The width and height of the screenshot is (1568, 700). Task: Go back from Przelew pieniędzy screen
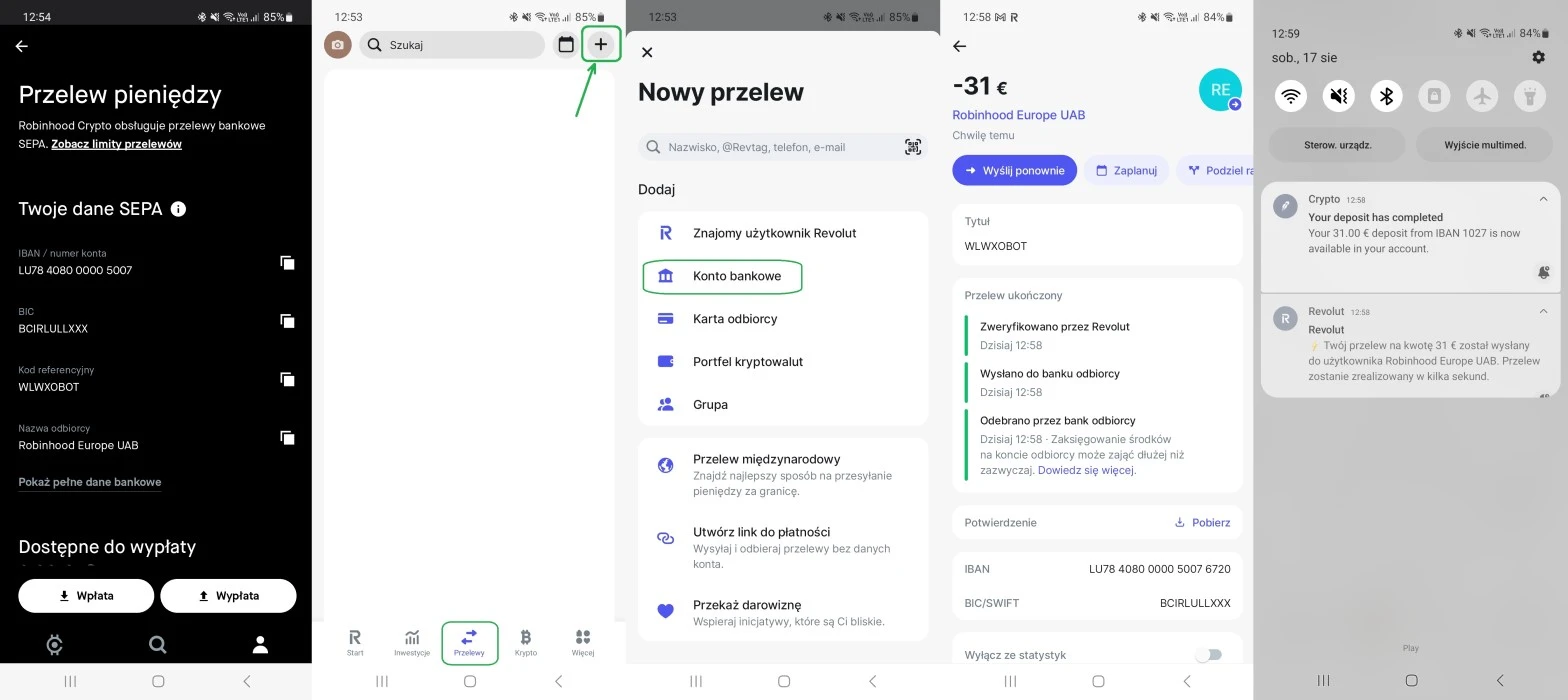22,46
